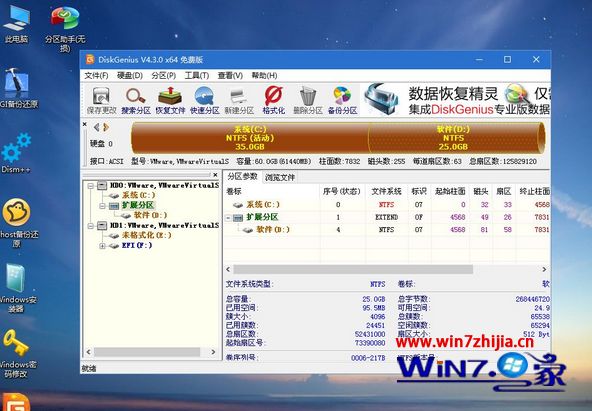Open the 恢复文件 file recovery tool
Image resolution: width=592 pixels, height=411 pixels.
click(170, 100)
